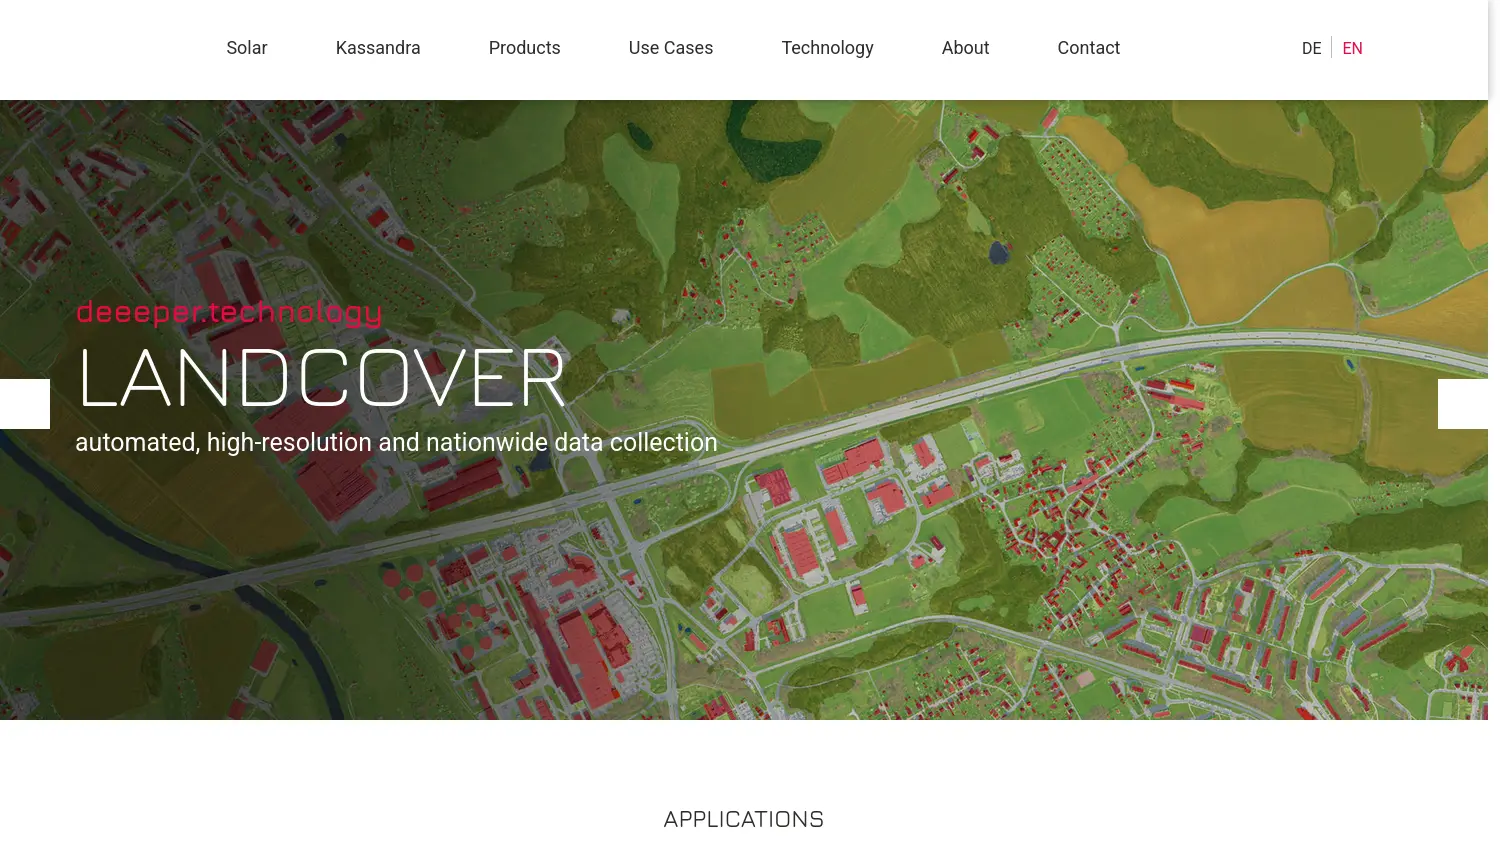1500x866 pixels.
Task: Click the red deeeper.technology brand text
Action: pos(229,312)
